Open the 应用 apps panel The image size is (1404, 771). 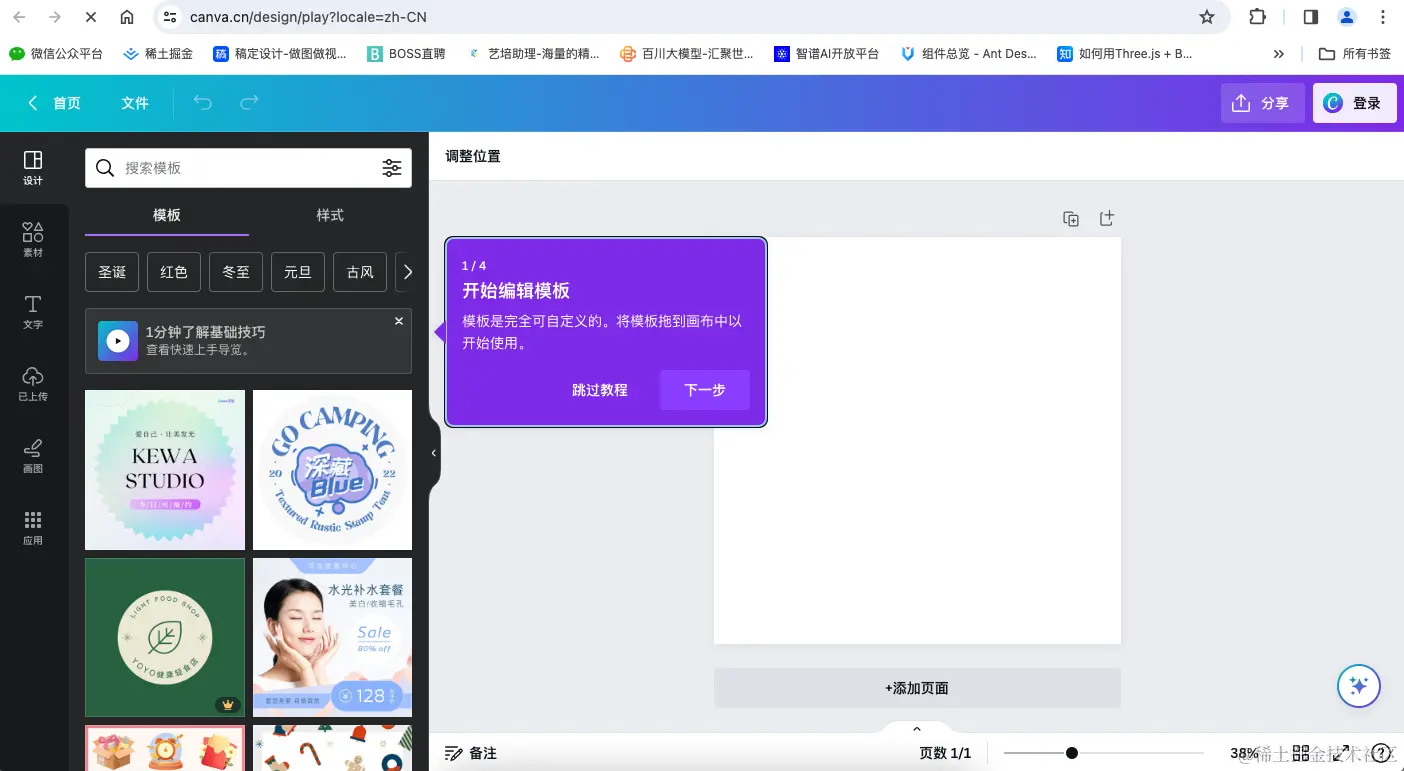[33, 527]
